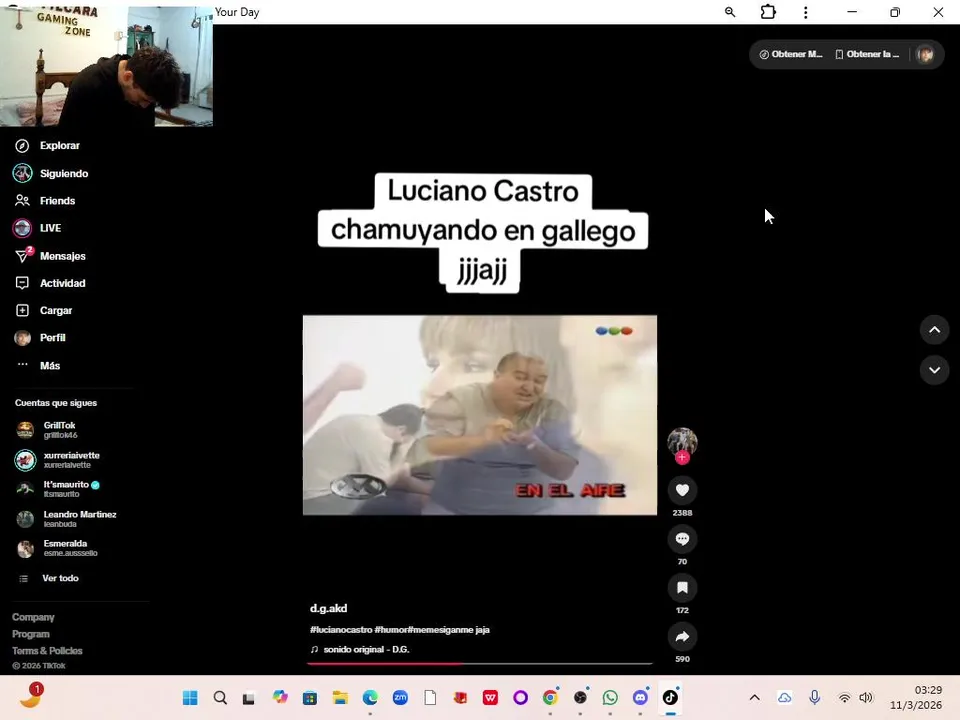Go to previous video up arrow

[934, 330]
